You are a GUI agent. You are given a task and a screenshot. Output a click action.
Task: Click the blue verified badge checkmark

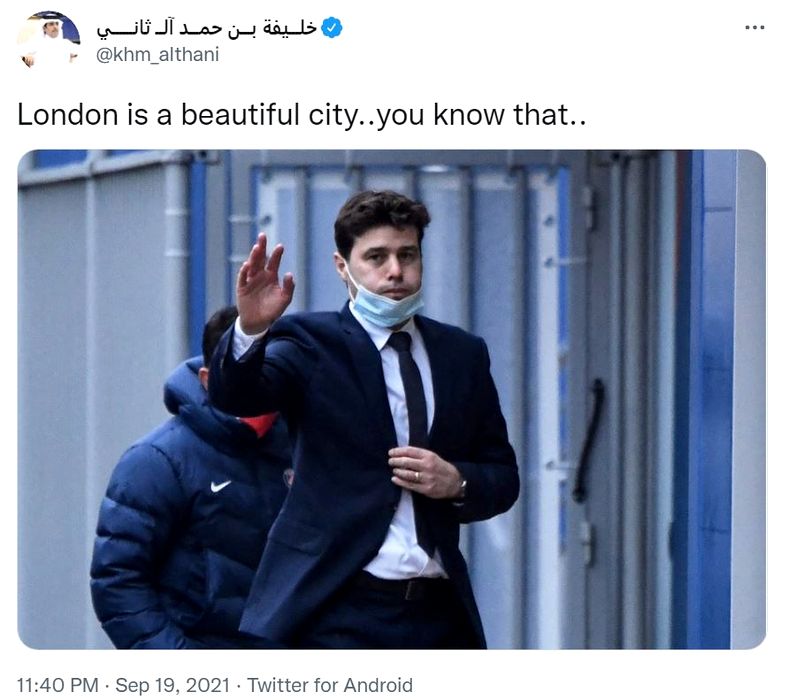click(x=331, y=28)
